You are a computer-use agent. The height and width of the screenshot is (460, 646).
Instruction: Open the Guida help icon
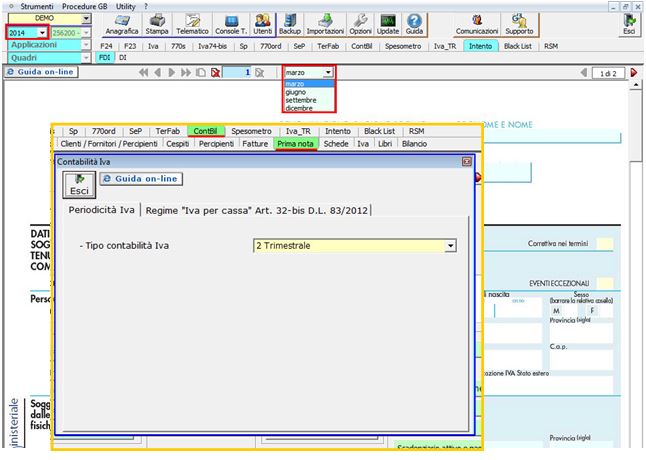pyautogui.click(x=414, y=24)
